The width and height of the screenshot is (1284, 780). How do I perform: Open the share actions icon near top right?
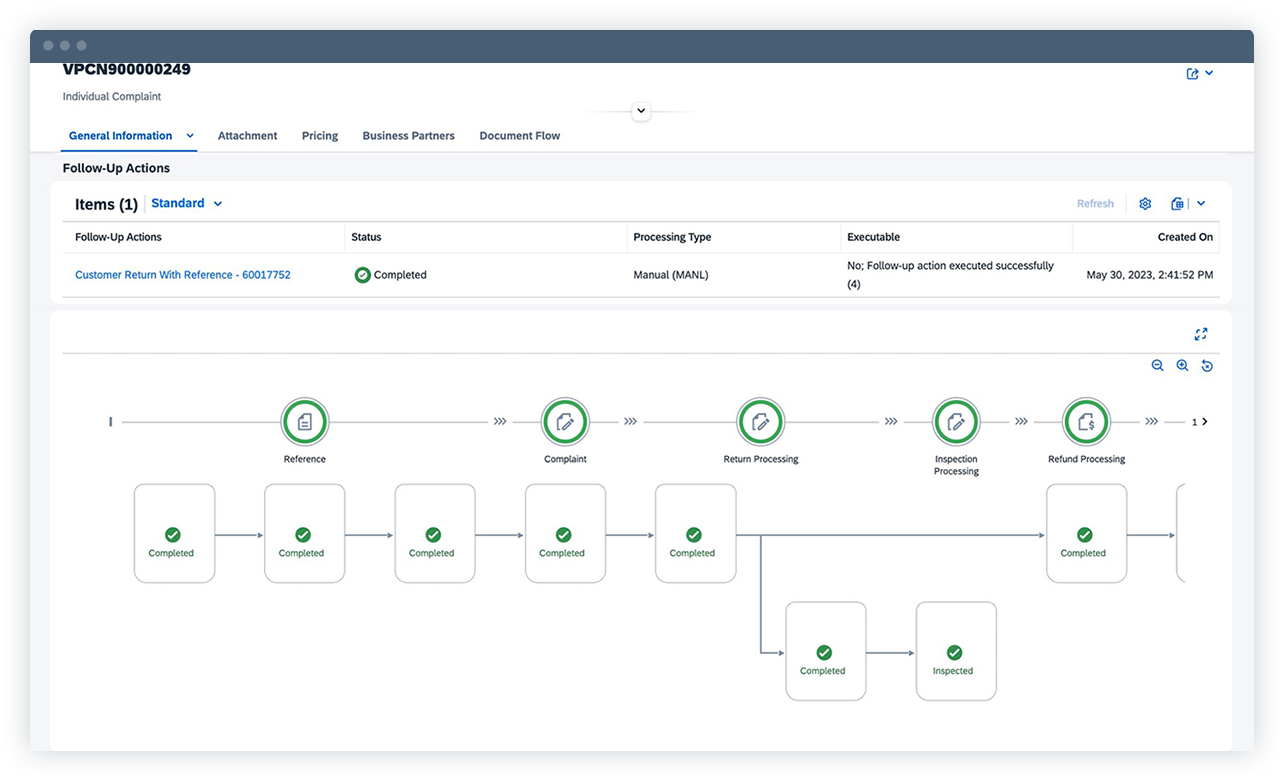1193,73
